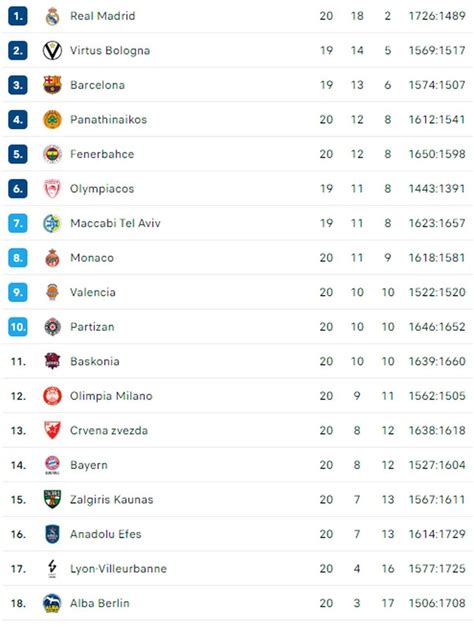Open the Barcelona club crest
Image resolution: width=474 pixels, height=627 pixels.
click(52, 85)
